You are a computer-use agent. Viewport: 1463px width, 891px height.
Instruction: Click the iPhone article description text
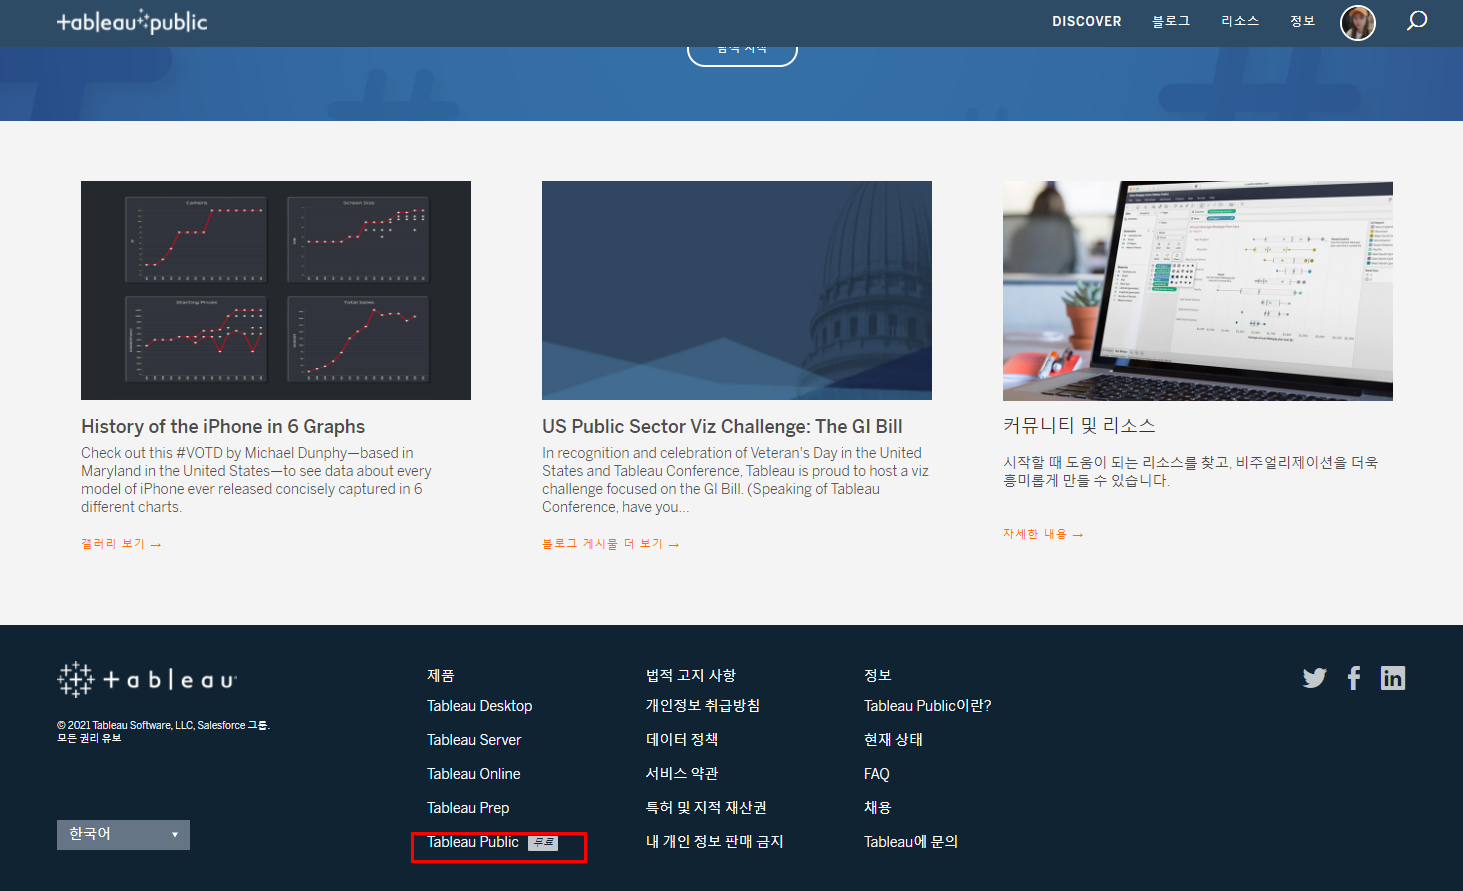[256, 480]
